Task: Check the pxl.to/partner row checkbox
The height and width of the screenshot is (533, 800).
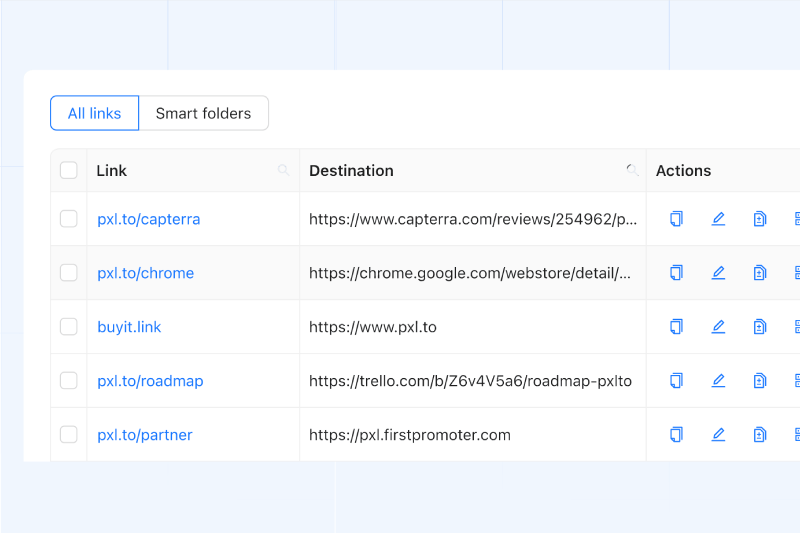Action: point(69,435)
